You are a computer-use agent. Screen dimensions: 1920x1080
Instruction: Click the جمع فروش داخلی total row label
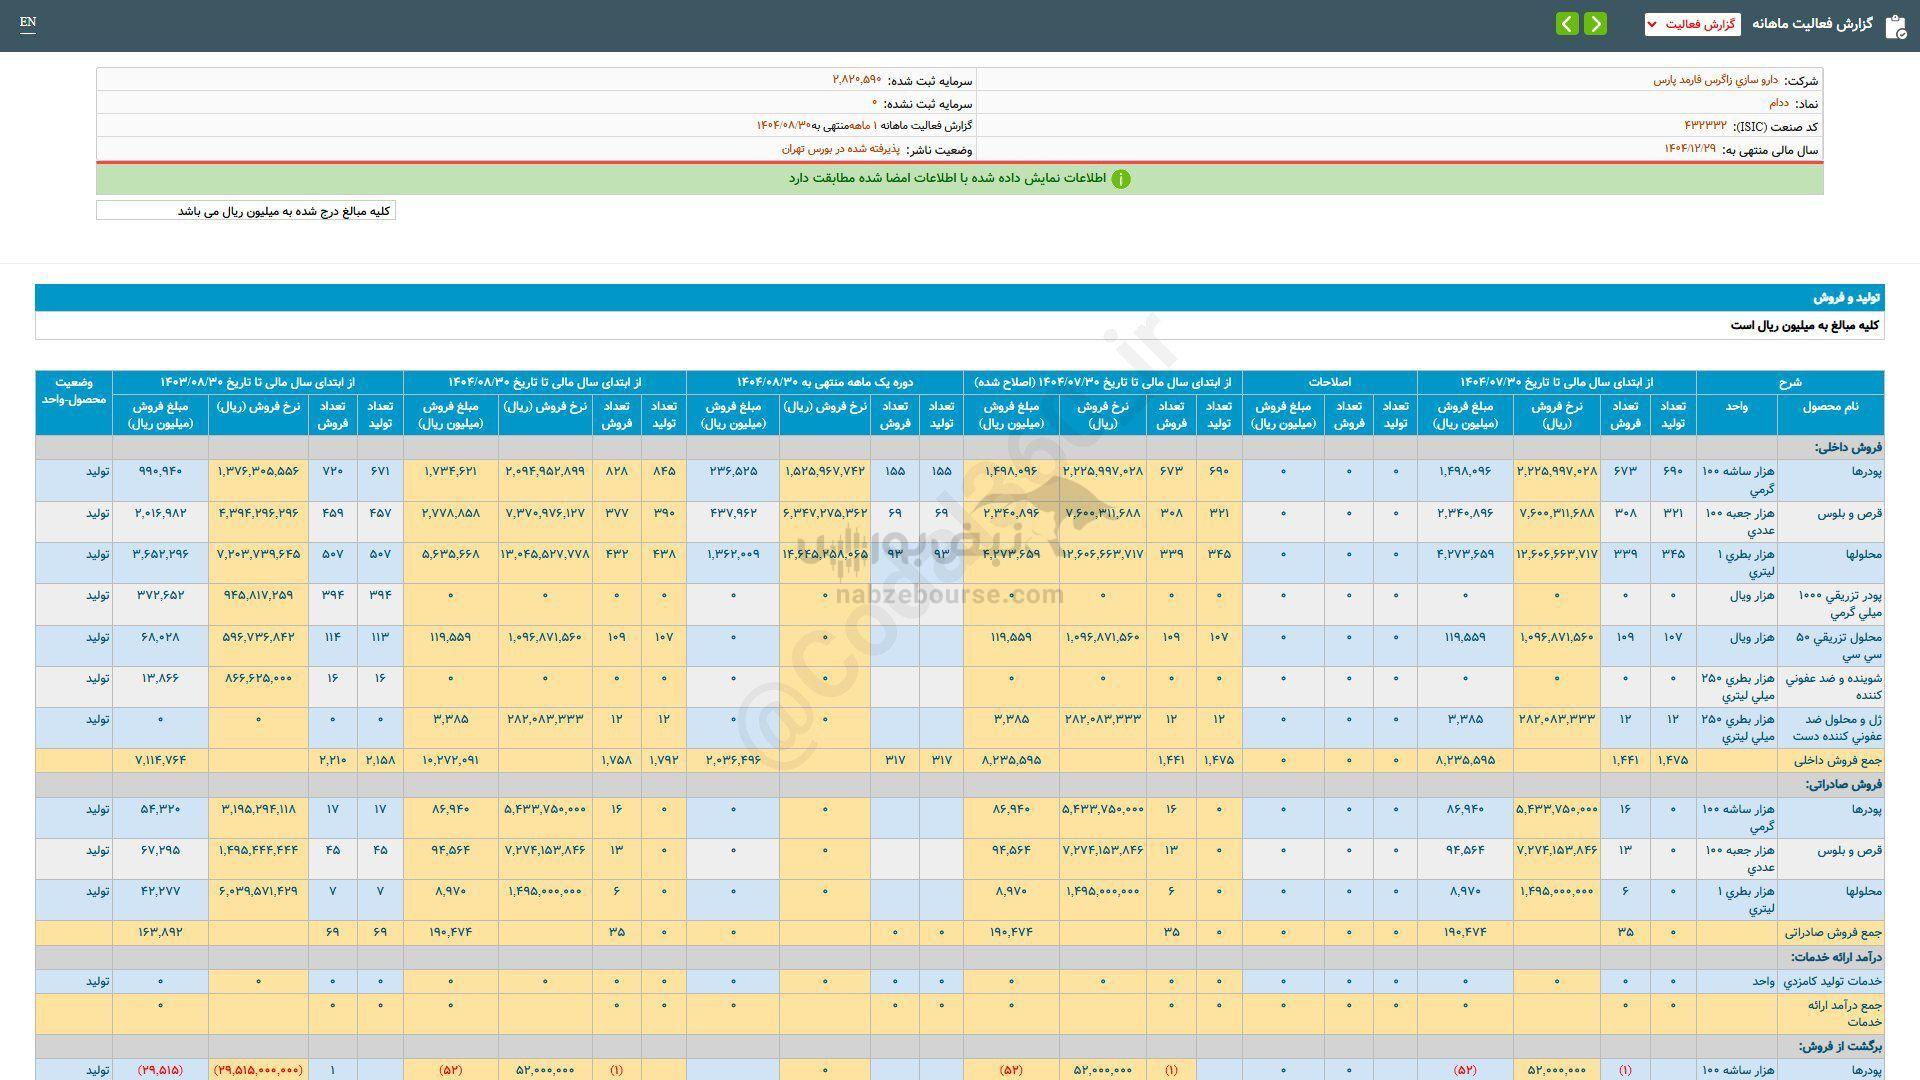[1839, 760]
